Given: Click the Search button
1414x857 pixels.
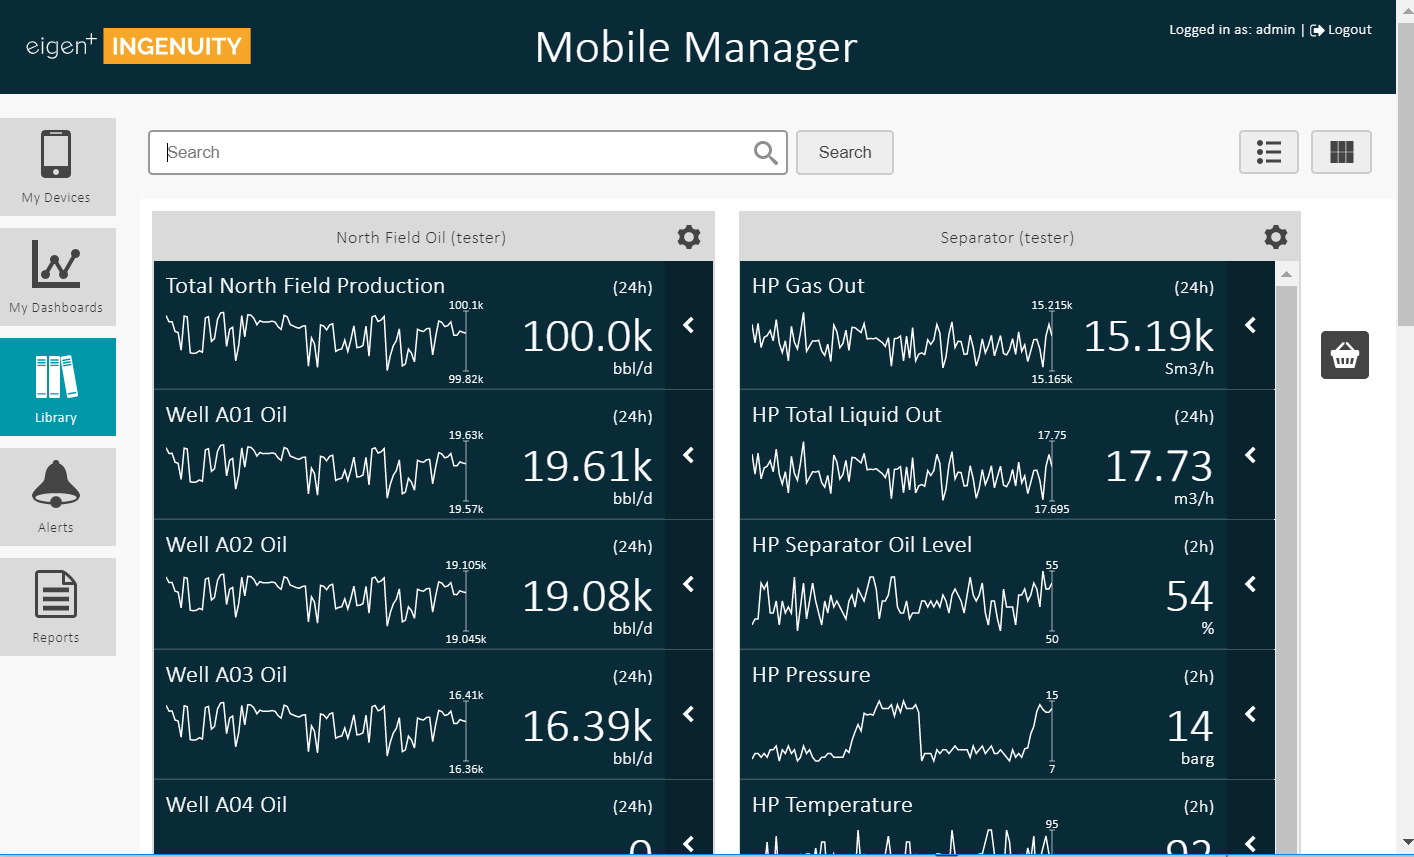Looking at the screenshot, I should pos(845,152).
